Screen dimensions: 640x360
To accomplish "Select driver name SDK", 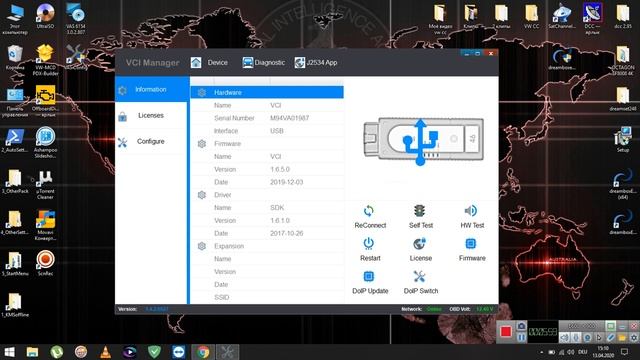I will click(x=277, y=208).
